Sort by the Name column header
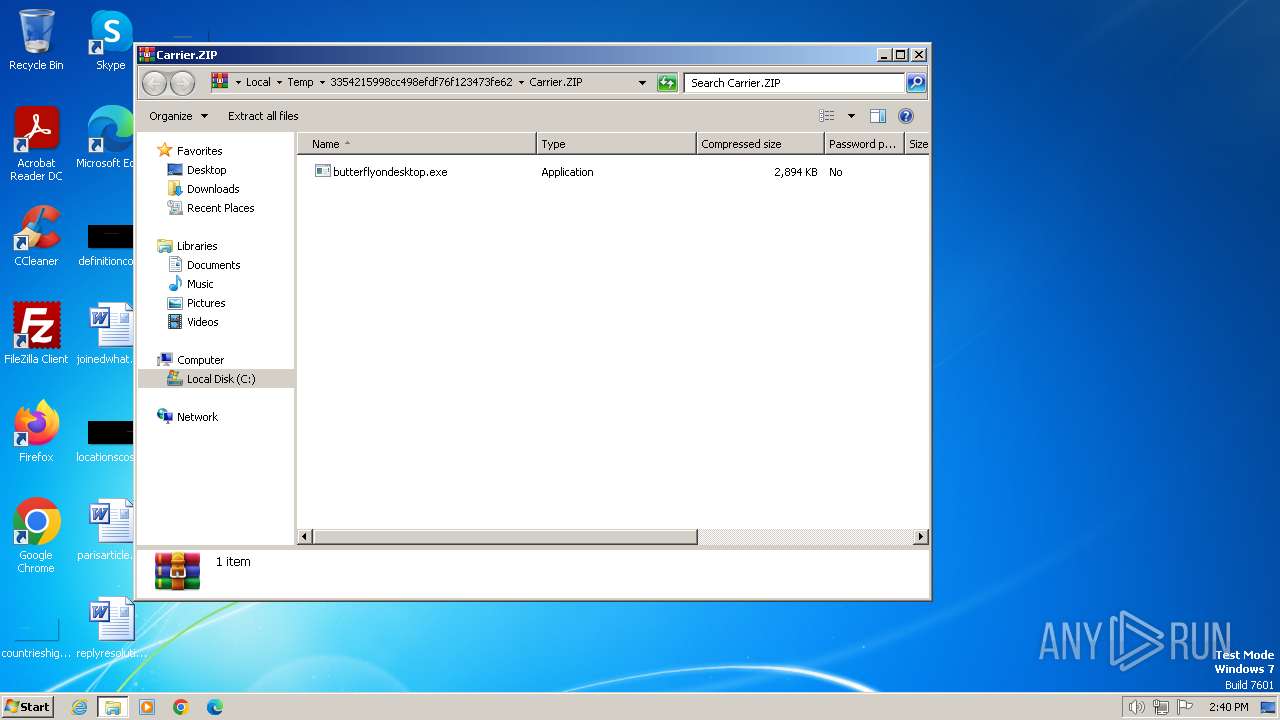The width and height of the screenshot is (1280, 720). click(417, 144)
